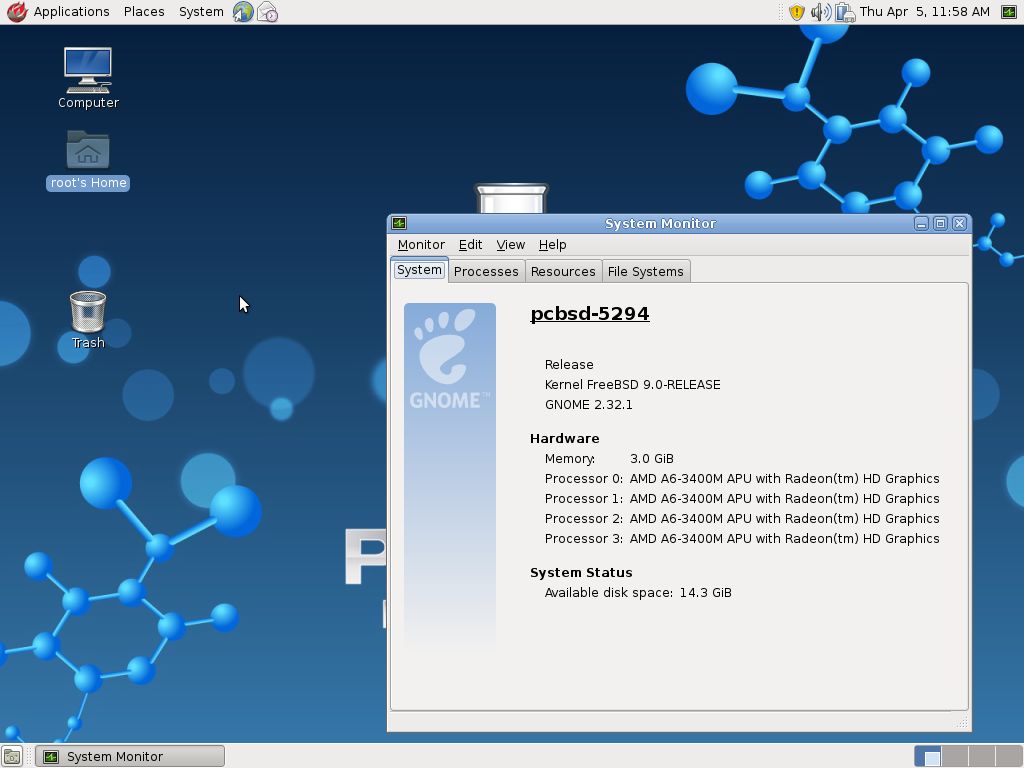The height and width of the screenshot is (768, 1024).
Task: Click the yellow security shield tray icon
Action: click(x=797, y=12)
